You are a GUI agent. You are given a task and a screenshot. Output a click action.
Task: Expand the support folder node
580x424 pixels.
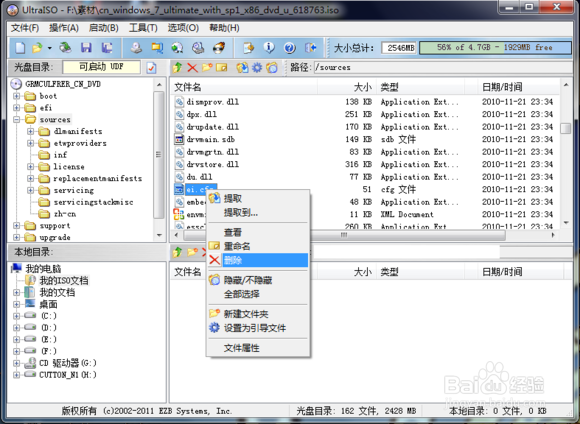[x=16, y=226]
